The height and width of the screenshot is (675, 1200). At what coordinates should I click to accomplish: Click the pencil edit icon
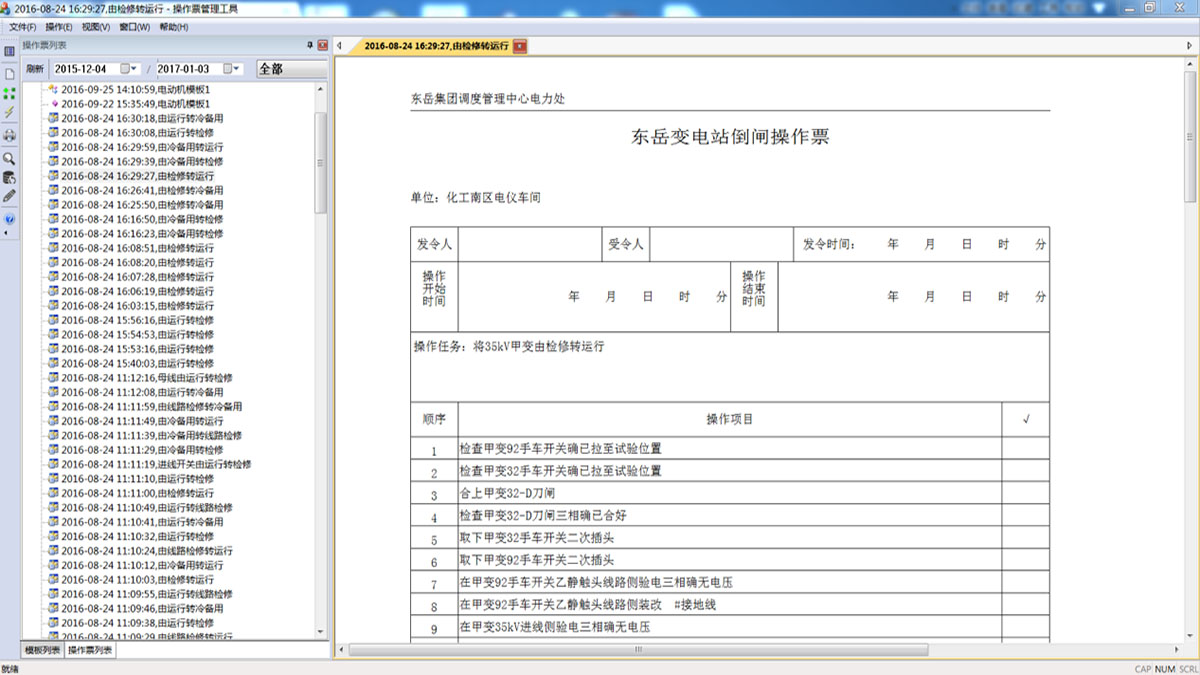pyautogui.click(x=9, y=197)
